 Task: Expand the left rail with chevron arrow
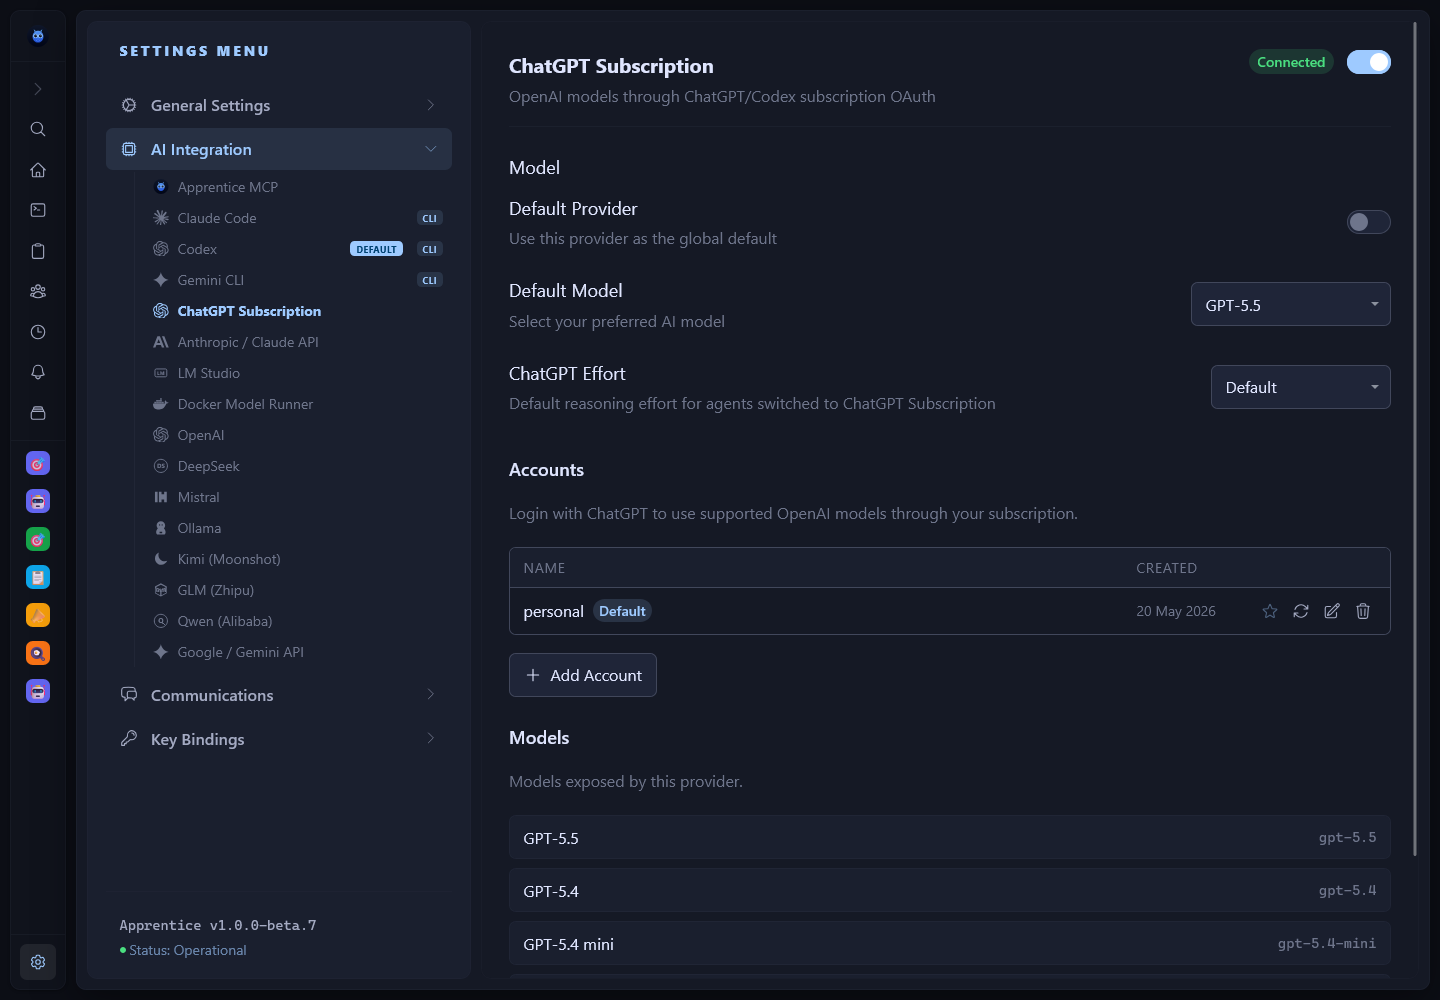(38, 89)
